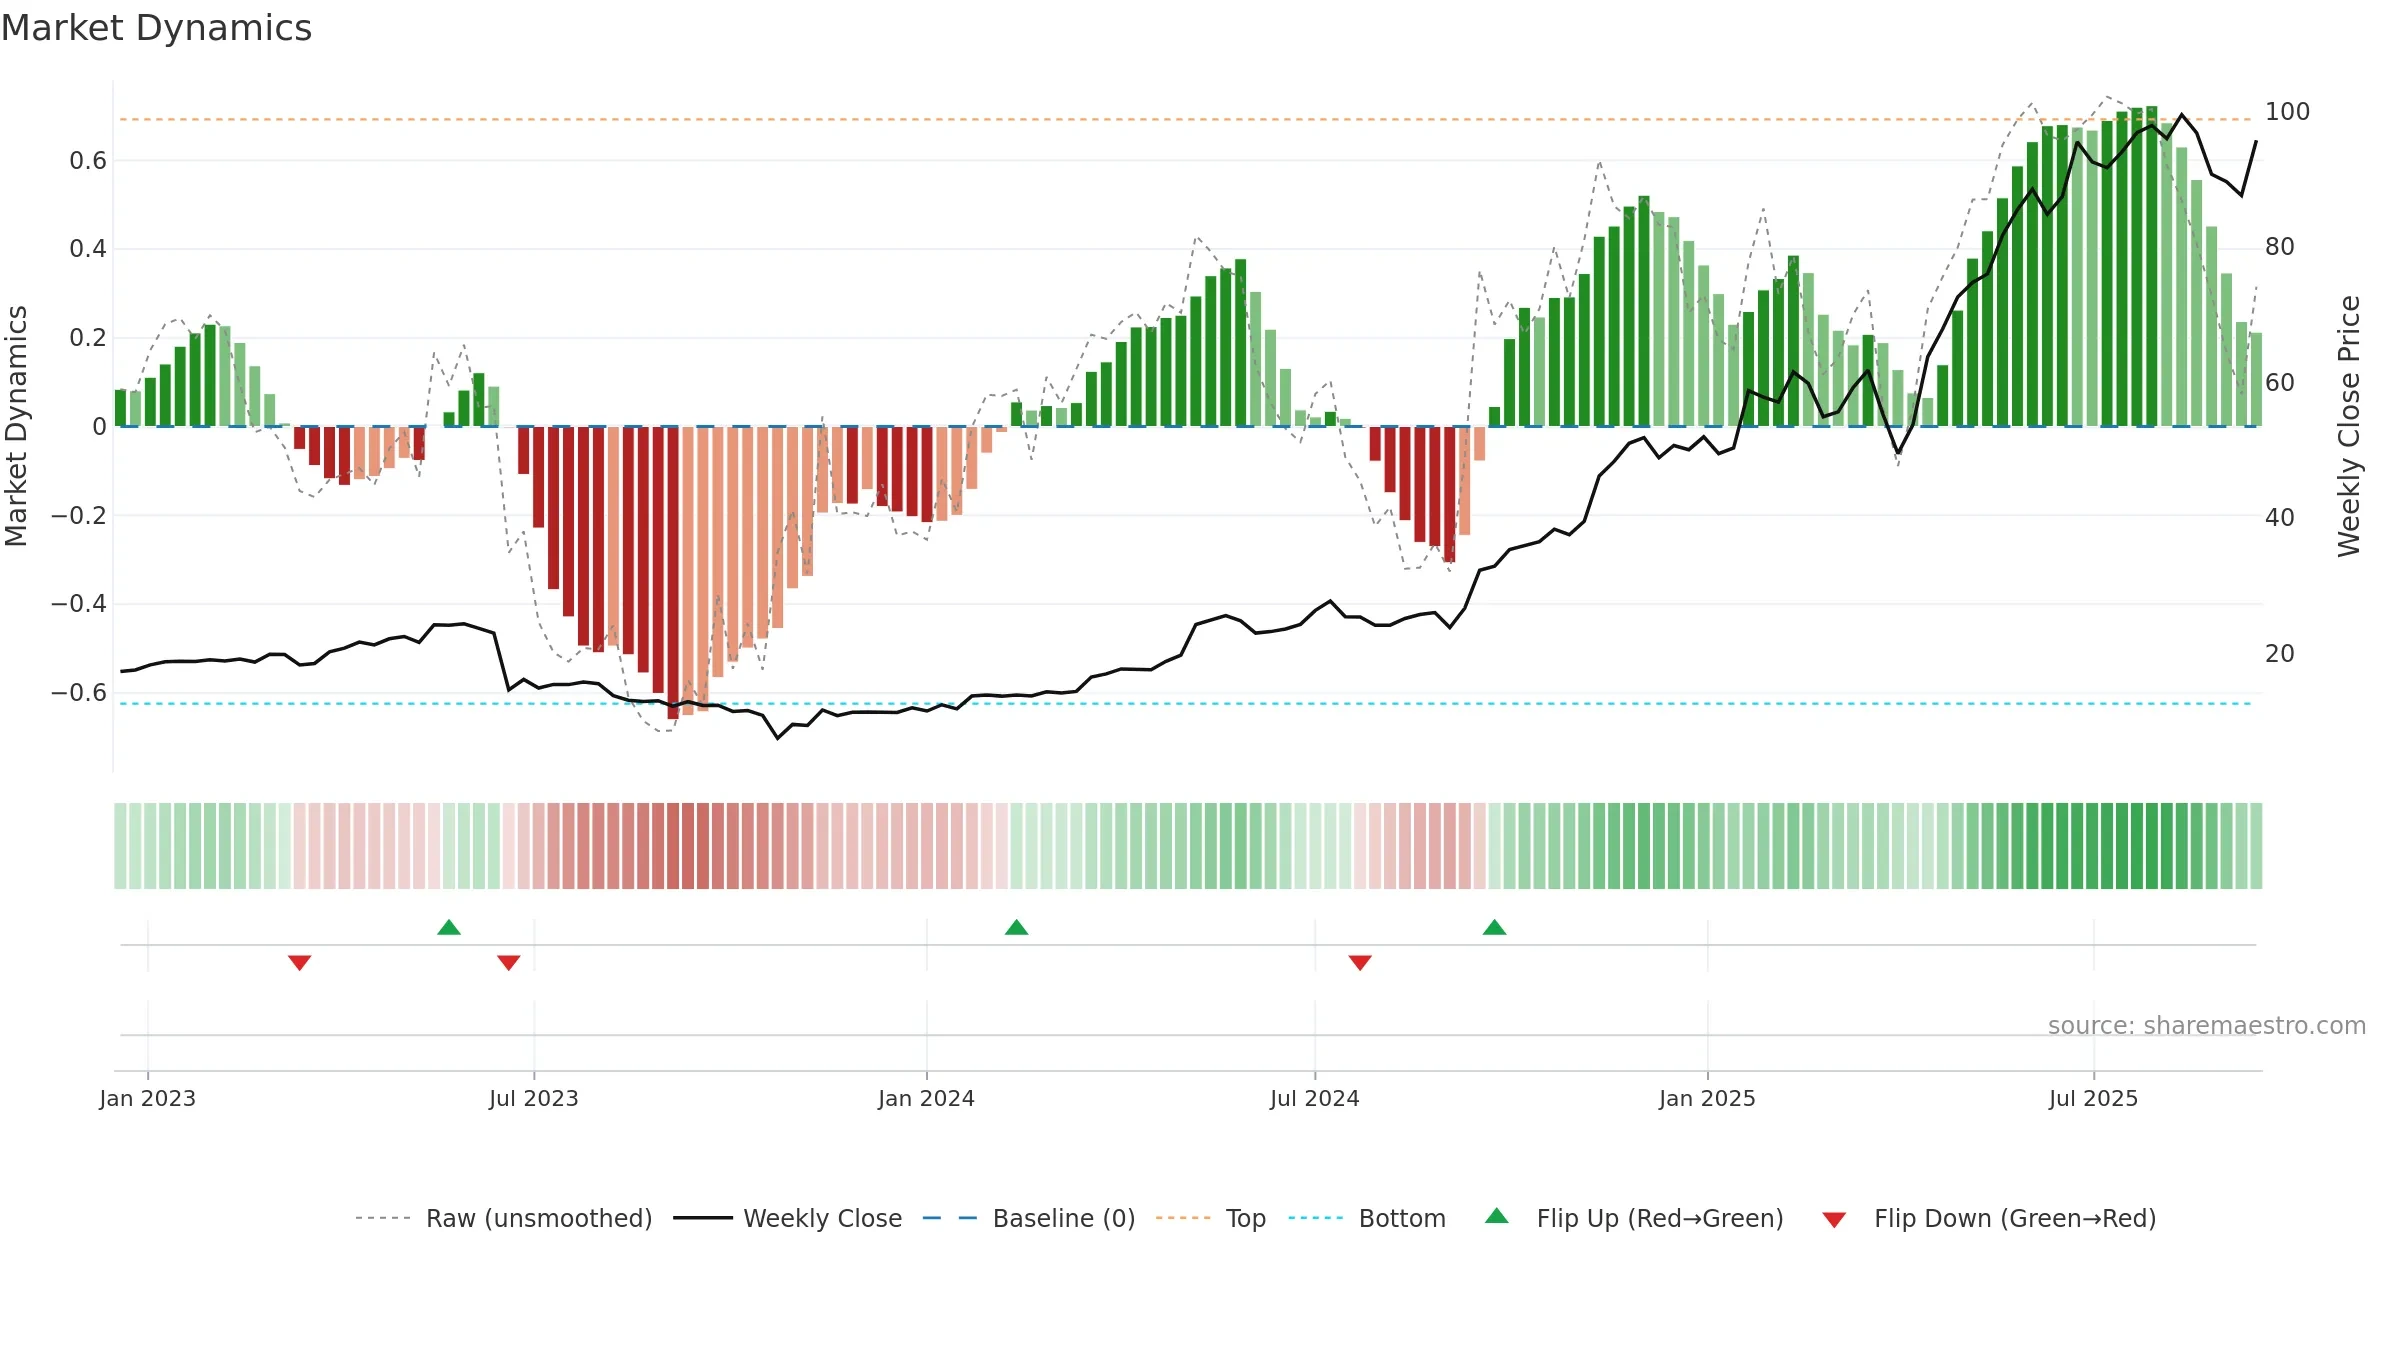Click the Market Dynamics chart title
This screenshot has height=1350, width=2400.
(156, 28)
